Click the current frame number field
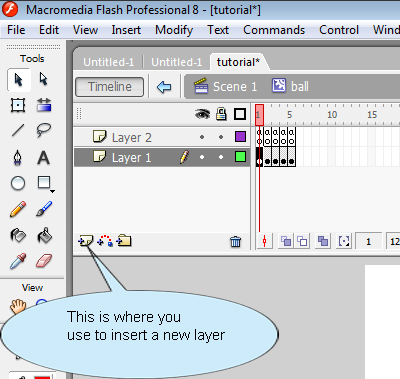This screenshot has width=400, height=379. click(369, 241)
